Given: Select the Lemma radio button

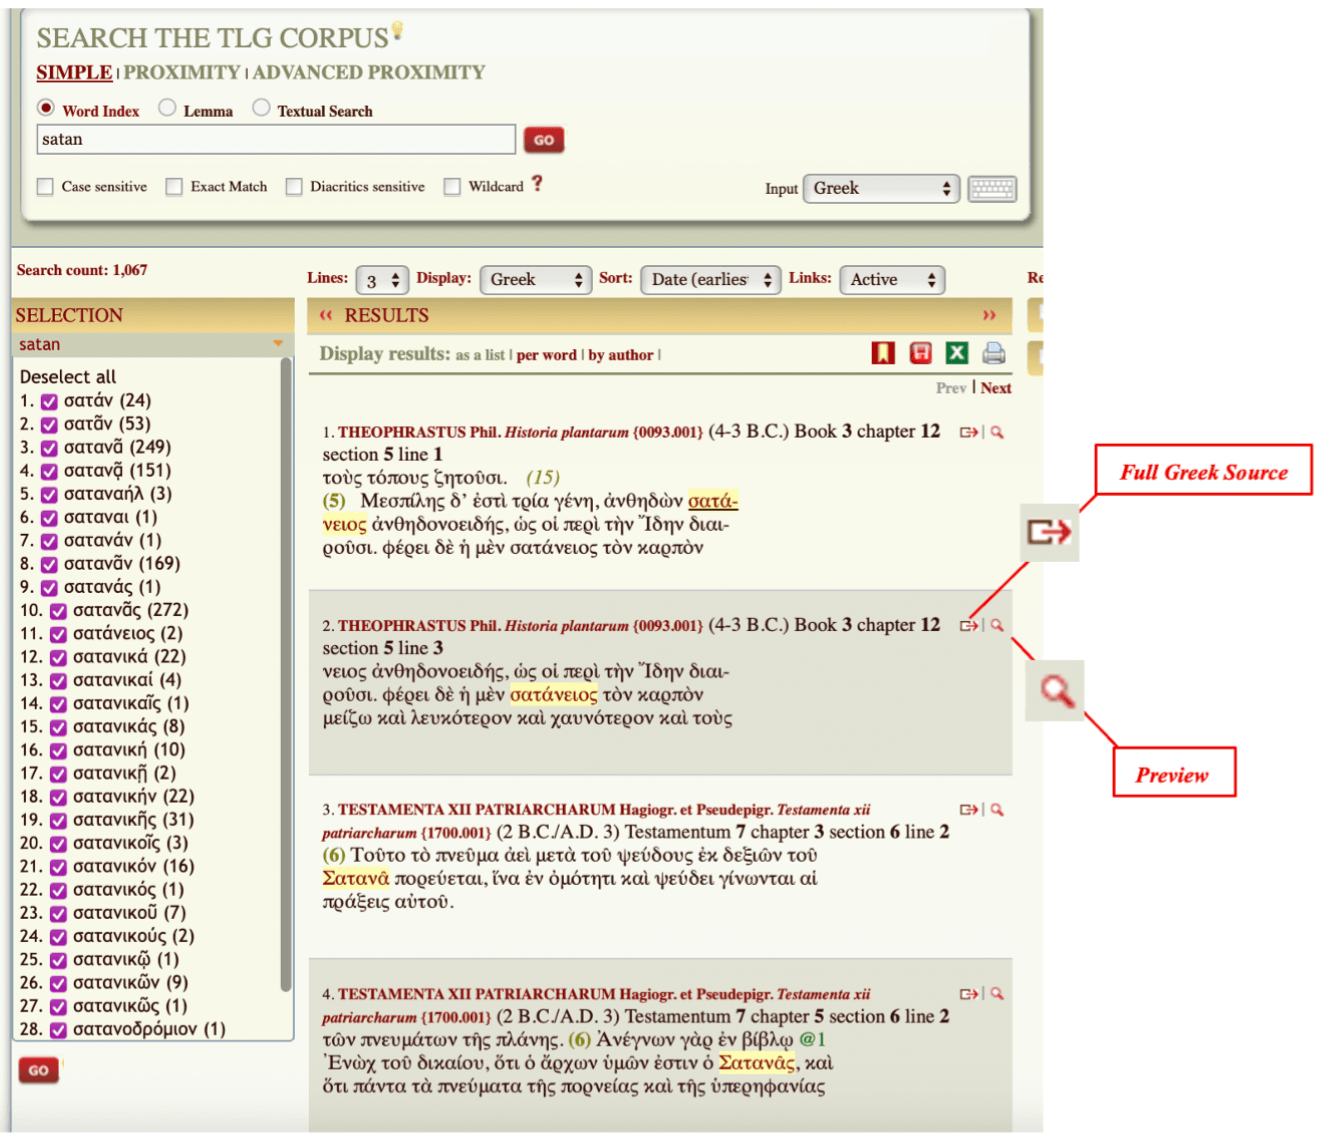Looking at the screenshot, I should coord(168,108).
